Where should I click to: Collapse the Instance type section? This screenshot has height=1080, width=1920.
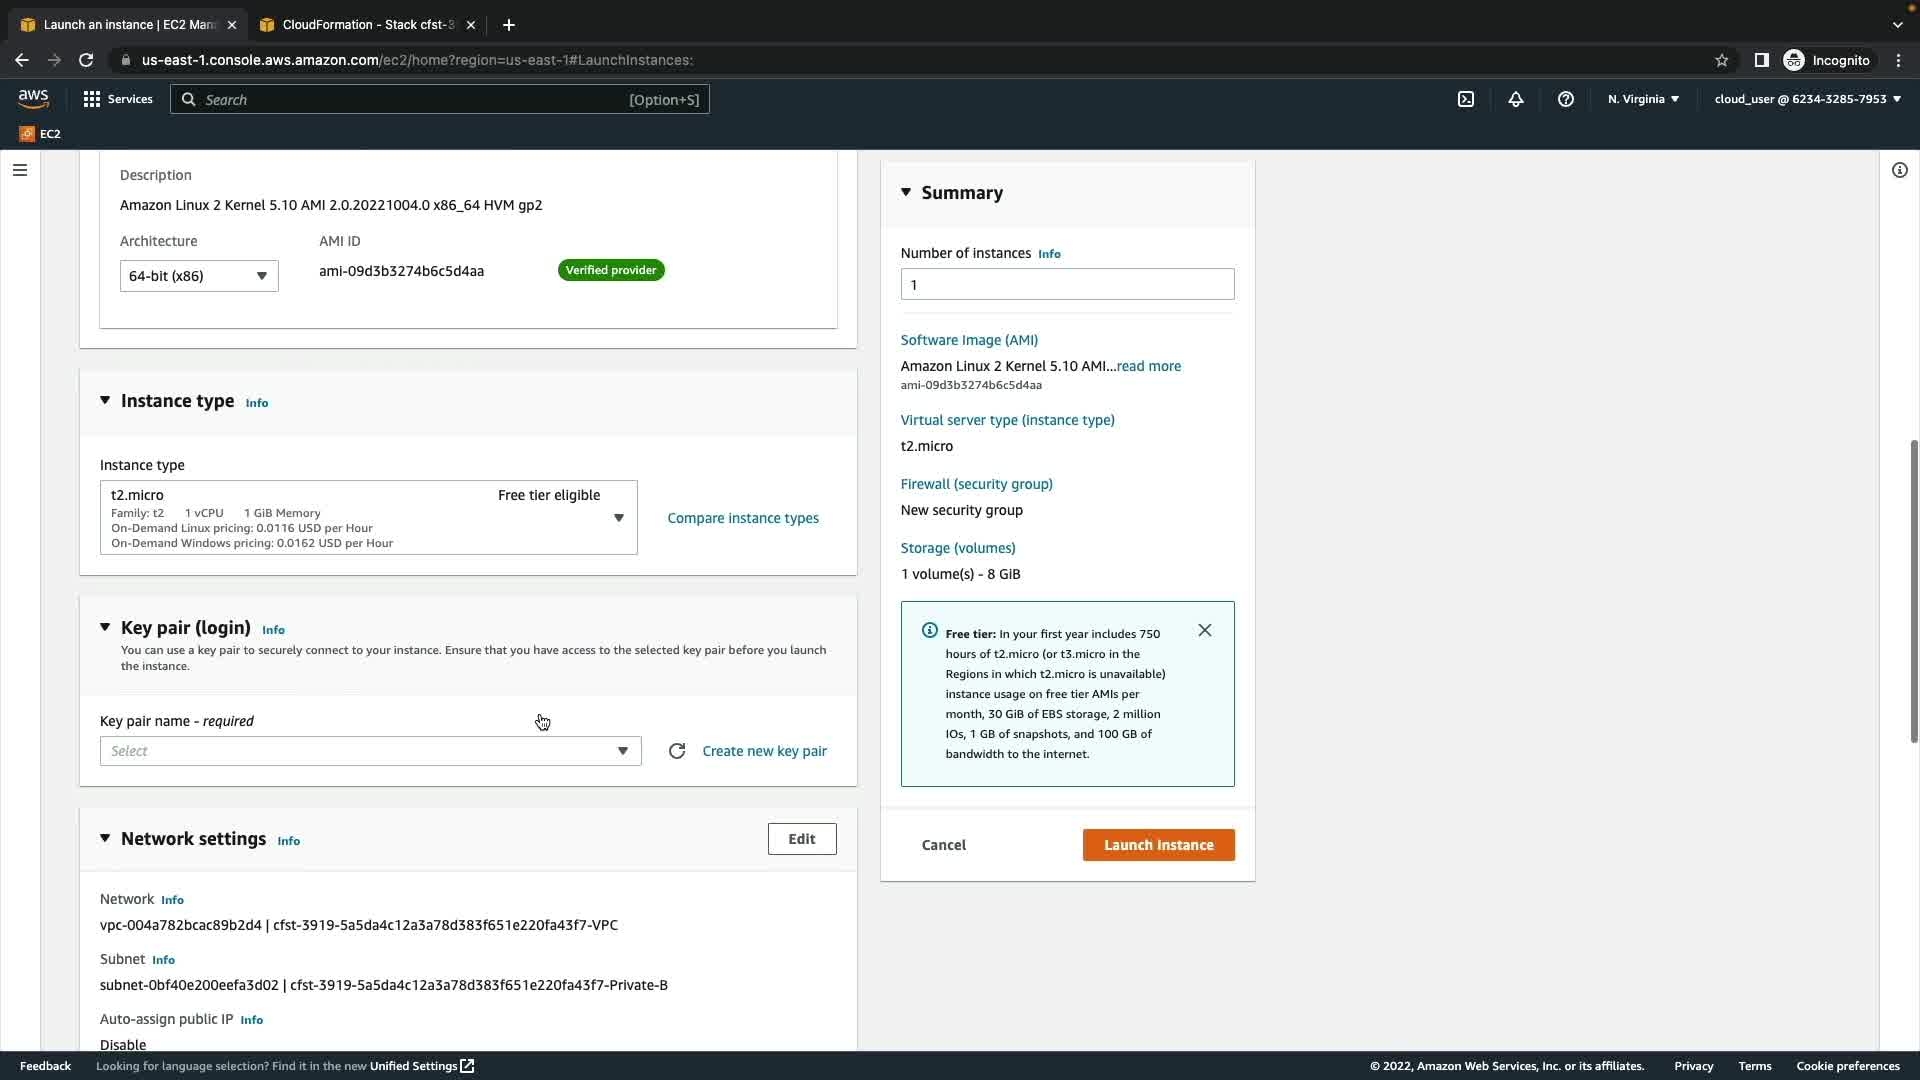[x=105, y=400]
